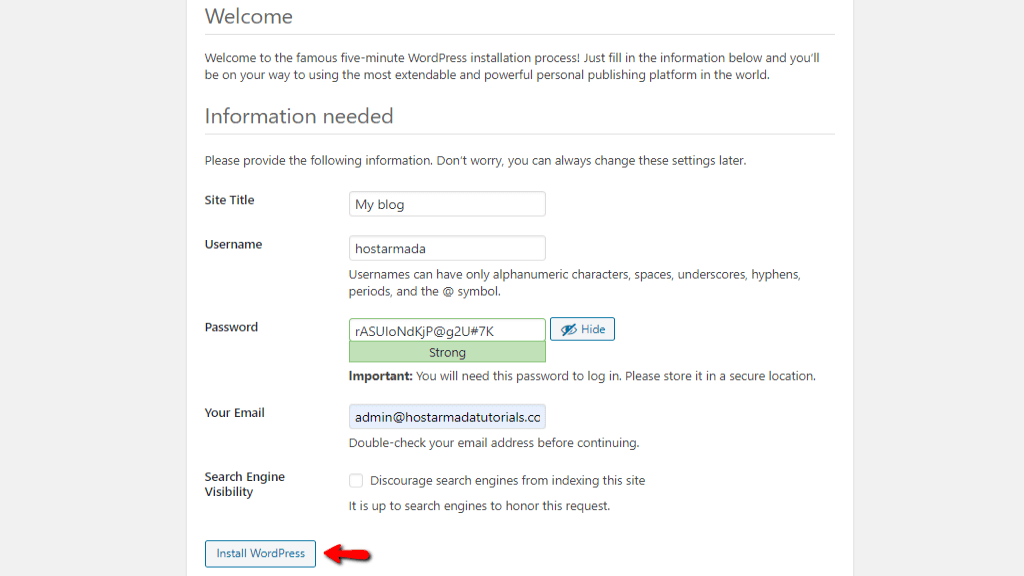
Task: Click the five-minute WordPress installation intro paragraph
Action: 512,66
